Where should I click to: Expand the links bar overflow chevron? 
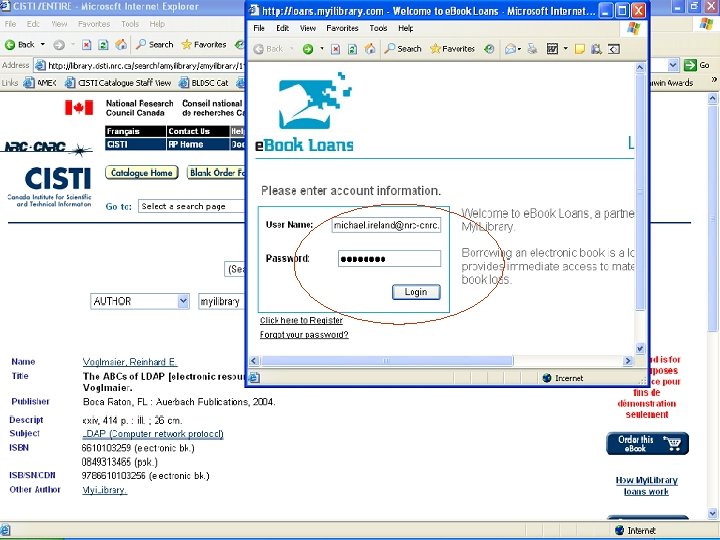(x=714, y=80)
